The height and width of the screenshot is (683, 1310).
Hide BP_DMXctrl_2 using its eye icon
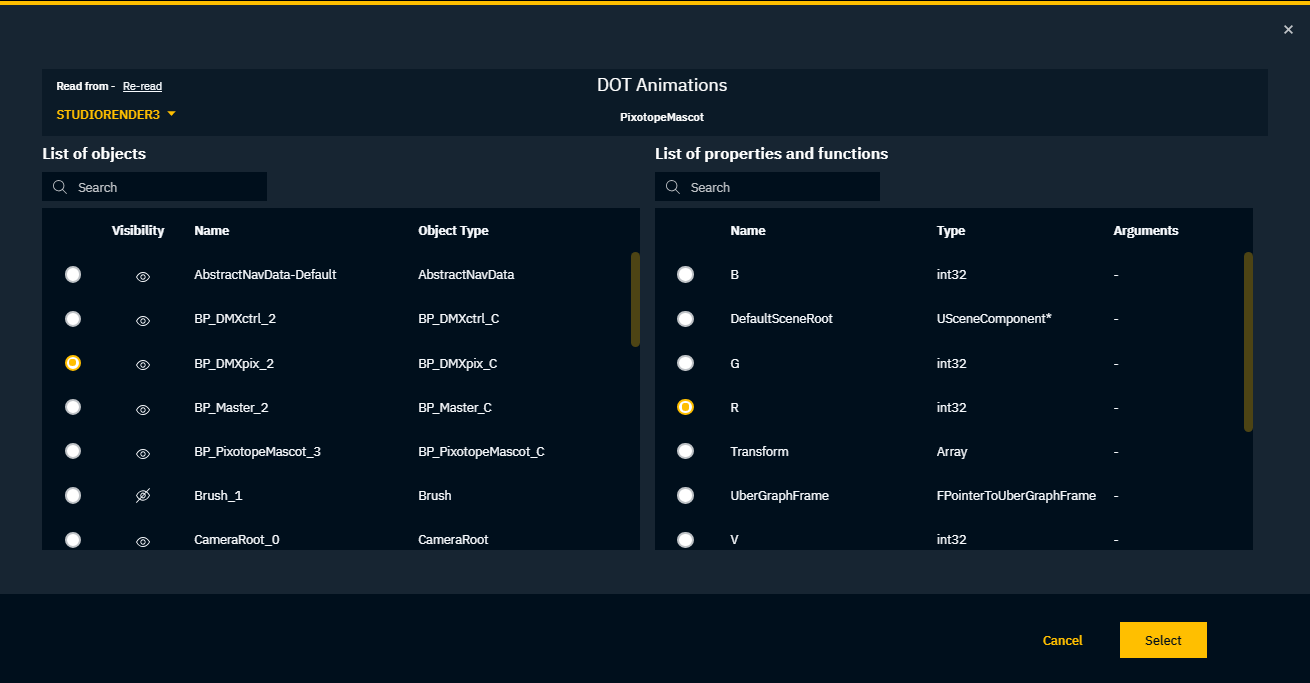[x=143, y=320]
